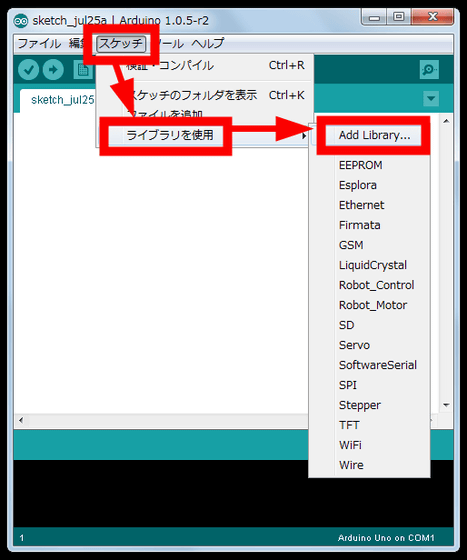Viewport: 467px width, 560px height.
Task: Click the horizontal scroll-left arrow
Action: point(21,420)
